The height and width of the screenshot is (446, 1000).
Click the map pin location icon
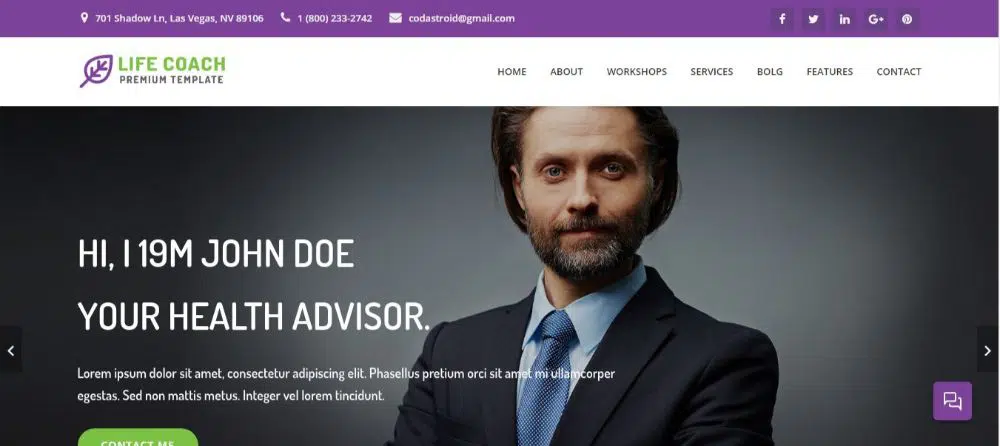[84, 18]
